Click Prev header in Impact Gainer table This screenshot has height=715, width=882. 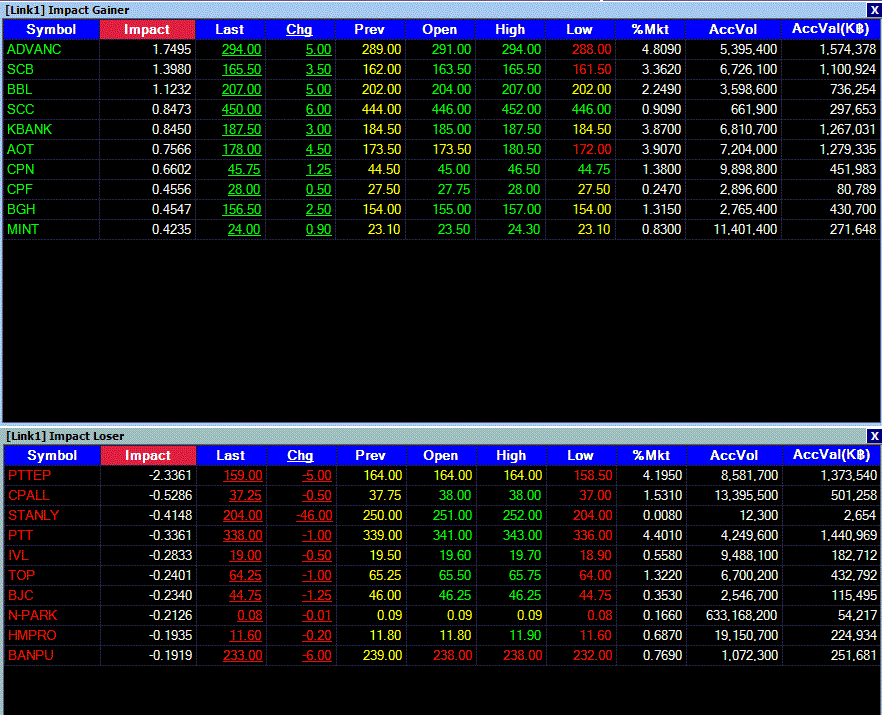point(370,30)
